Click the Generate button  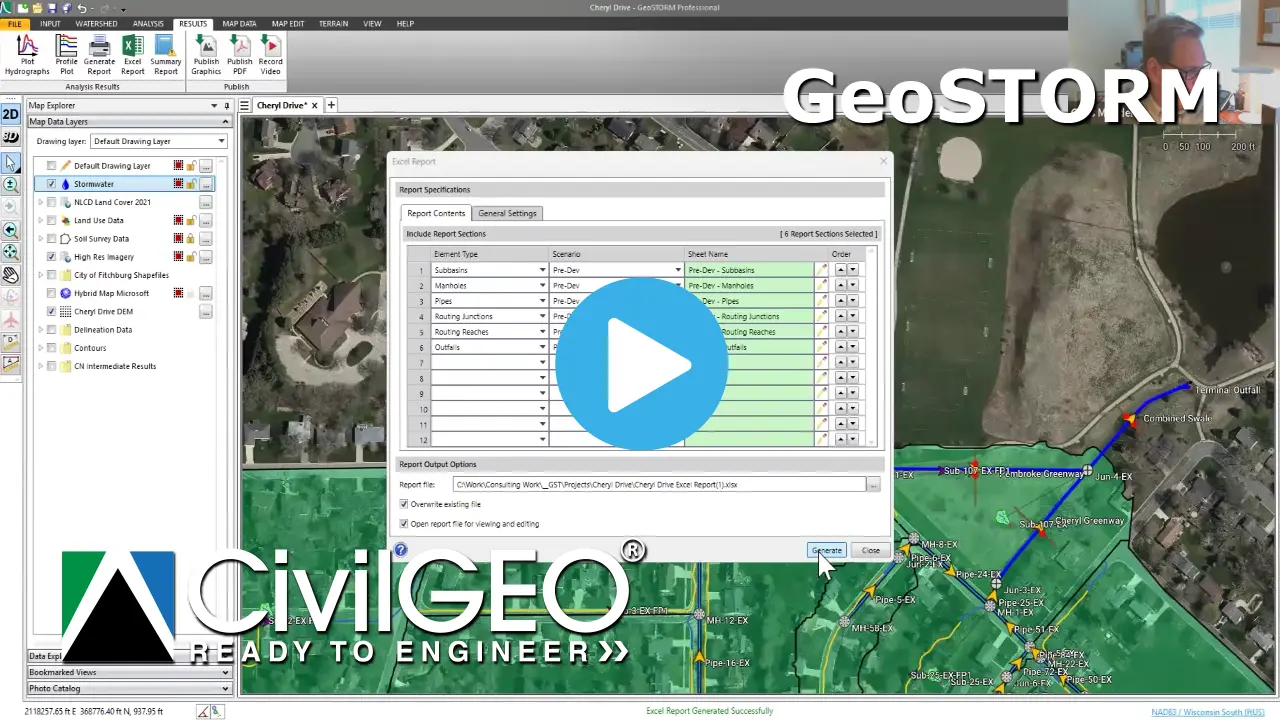[826, 550]
